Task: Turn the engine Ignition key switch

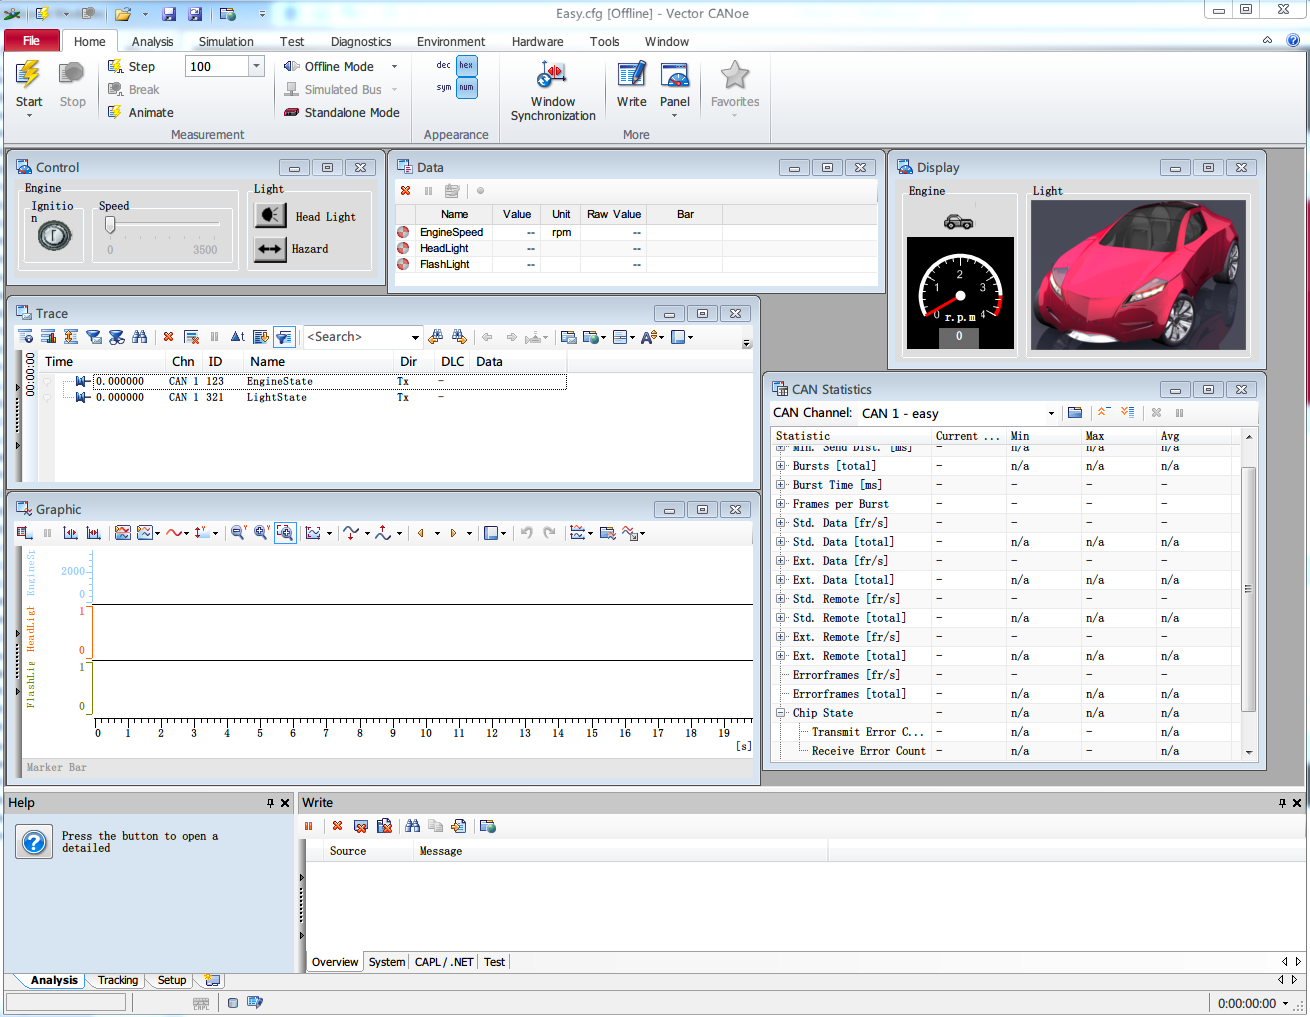Action: point(54,236)
